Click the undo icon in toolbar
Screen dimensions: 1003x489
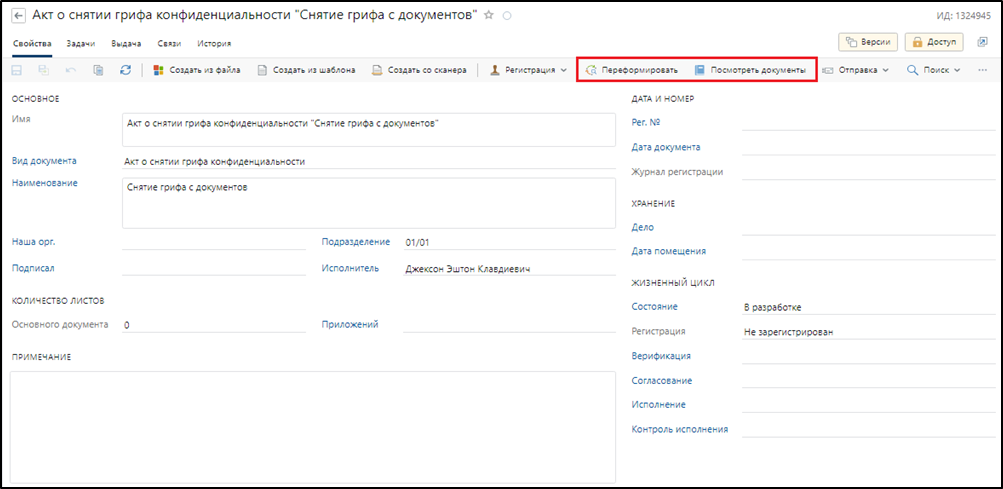pos(70,71)
